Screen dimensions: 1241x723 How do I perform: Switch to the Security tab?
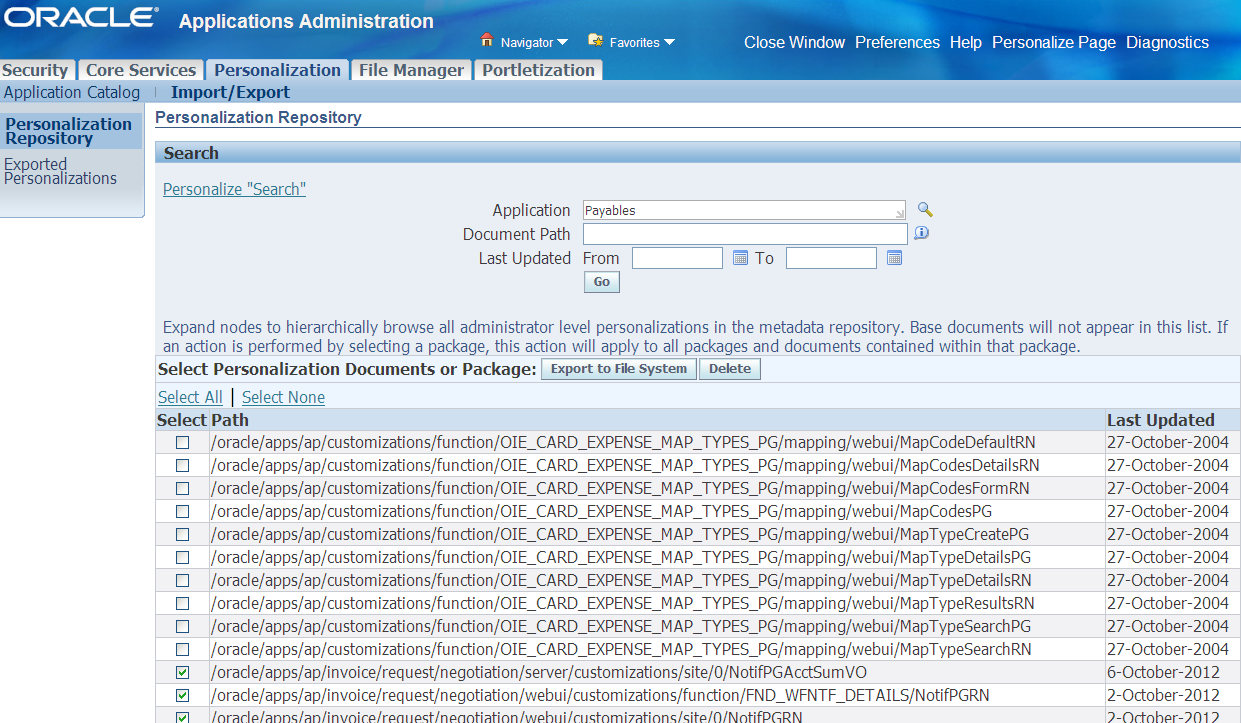click(x=35, y=70)
